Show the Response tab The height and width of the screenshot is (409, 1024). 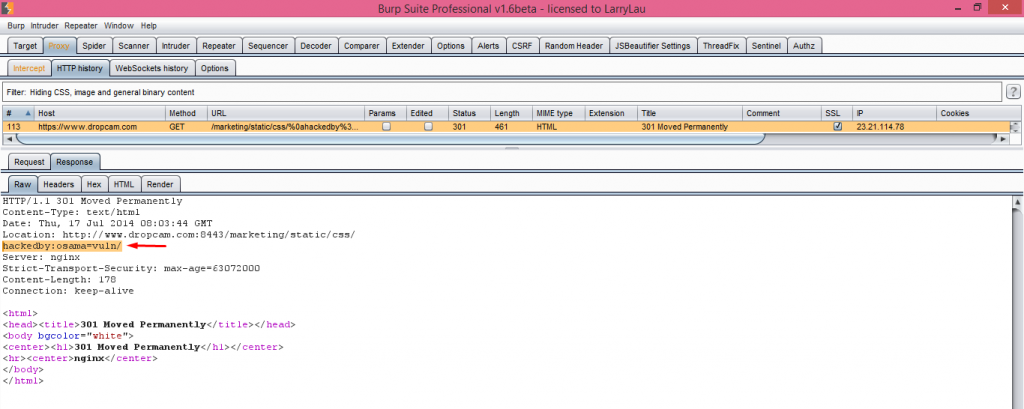[74, 162]
